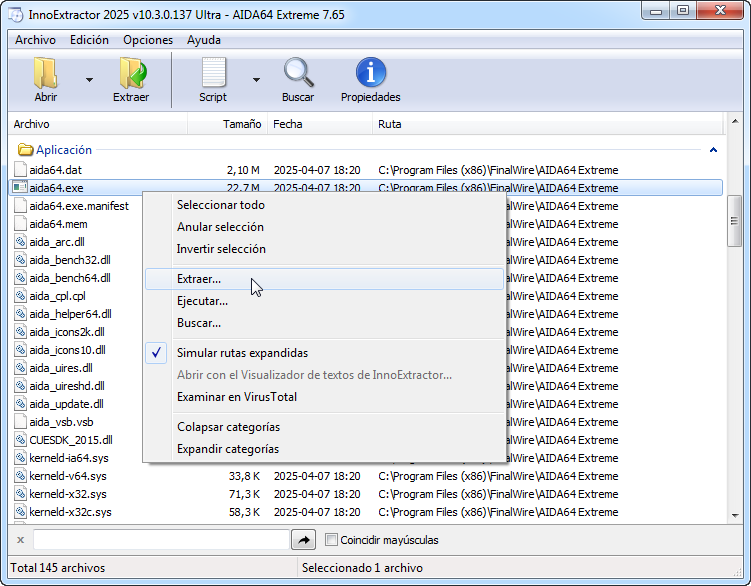Open the Opciones menu

coord(148,40)
